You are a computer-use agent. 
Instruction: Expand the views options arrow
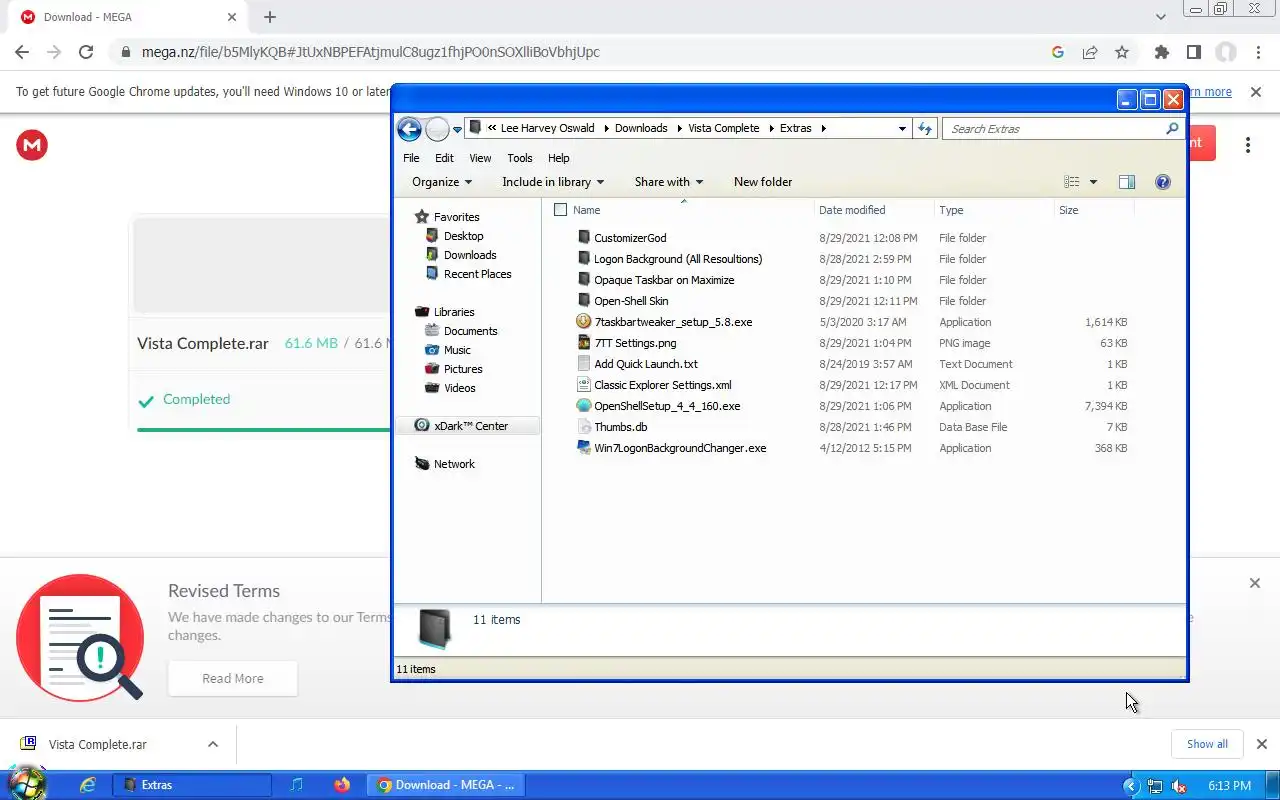1093,182
